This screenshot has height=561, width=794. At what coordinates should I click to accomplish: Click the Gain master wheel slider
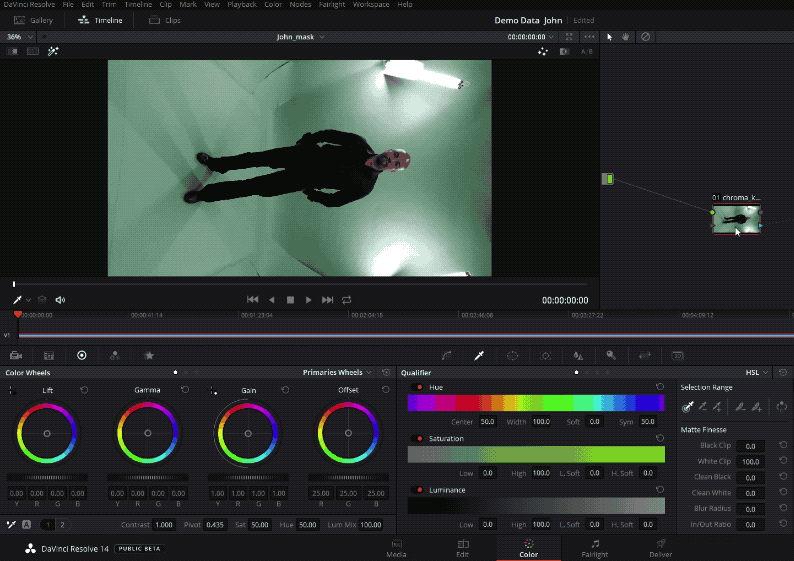[x=248, y=477]
